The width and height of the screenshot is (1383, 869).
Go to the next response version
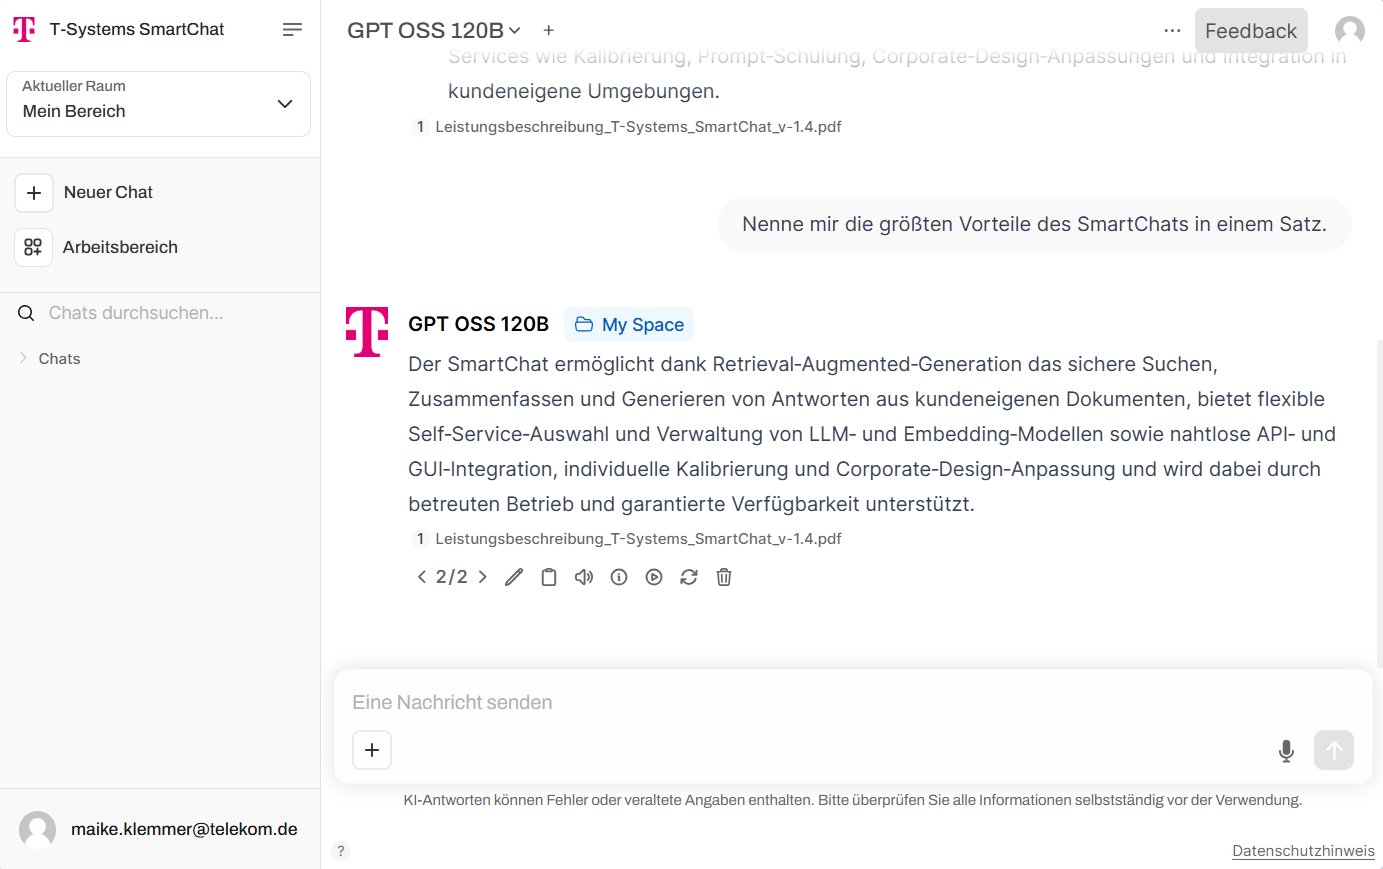tap(483, 577)
